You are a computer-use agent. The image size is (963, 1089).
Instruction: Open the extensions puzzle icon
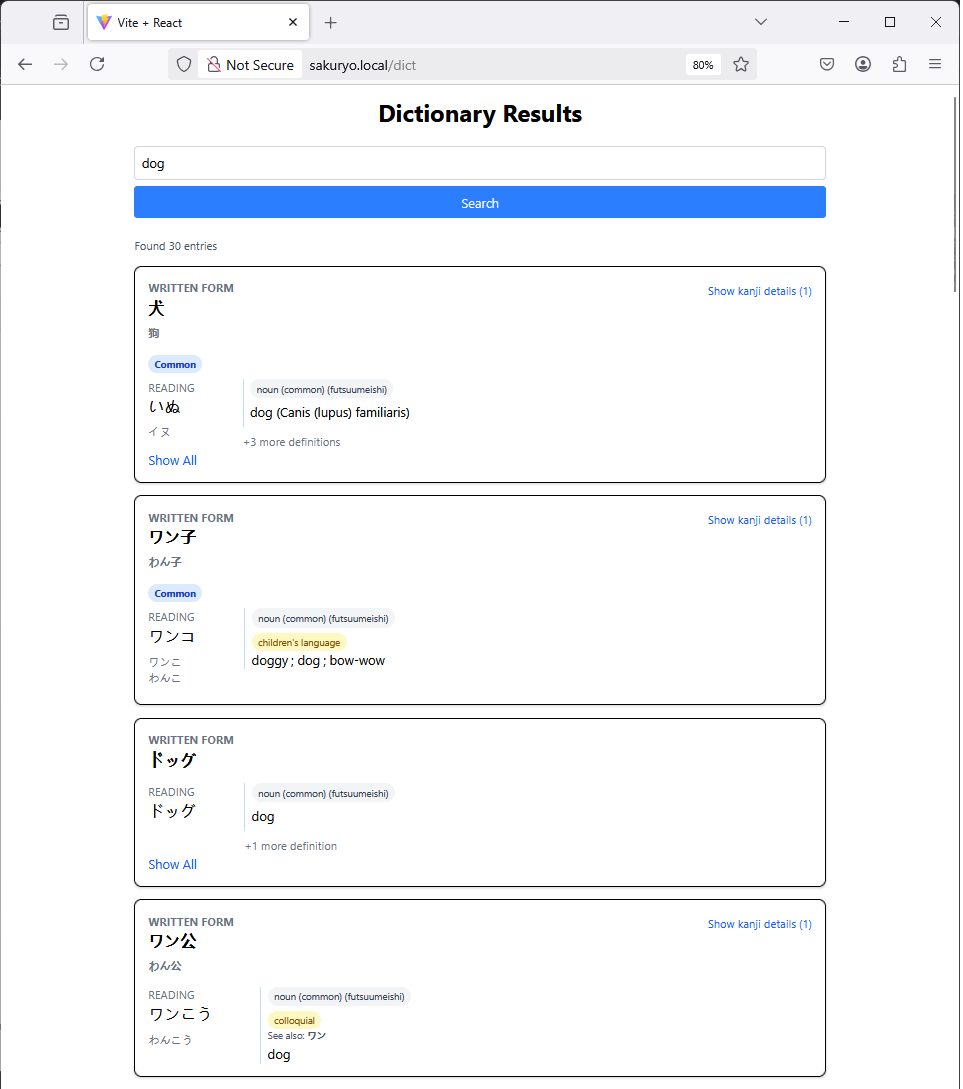899,64
